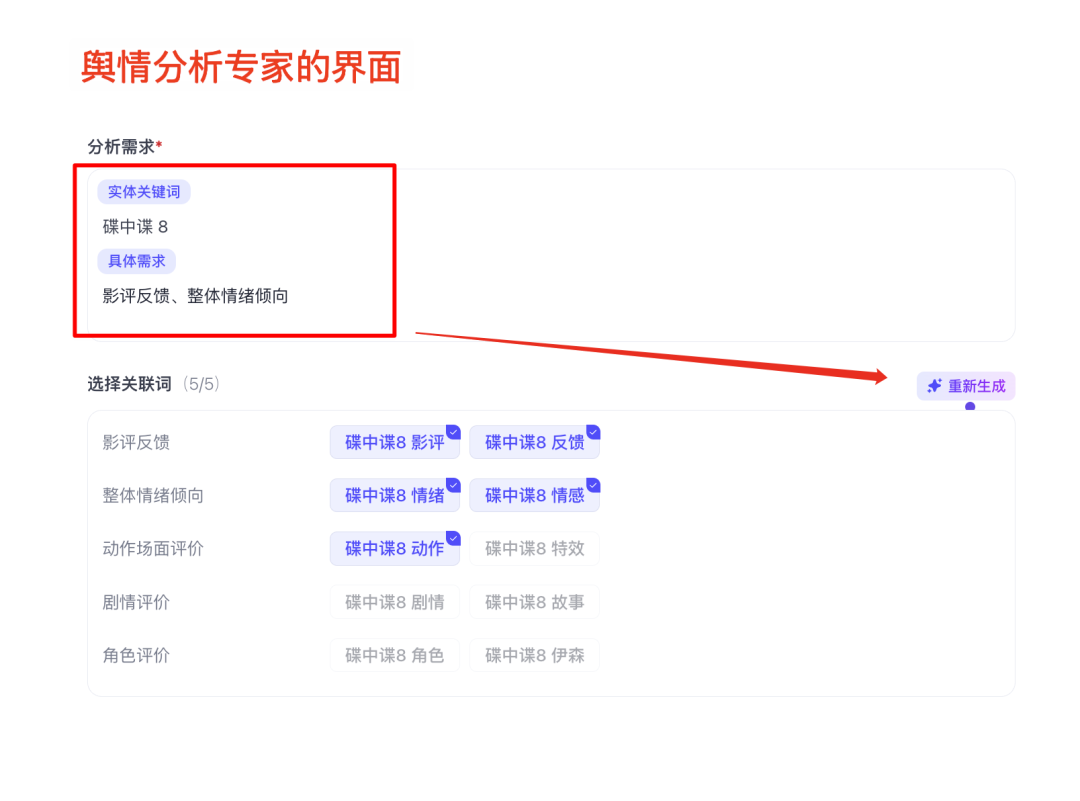Deselect the 碟中谍8 影评 keyword chip
The image size is (1080, 801).
(x=395, y=442)
